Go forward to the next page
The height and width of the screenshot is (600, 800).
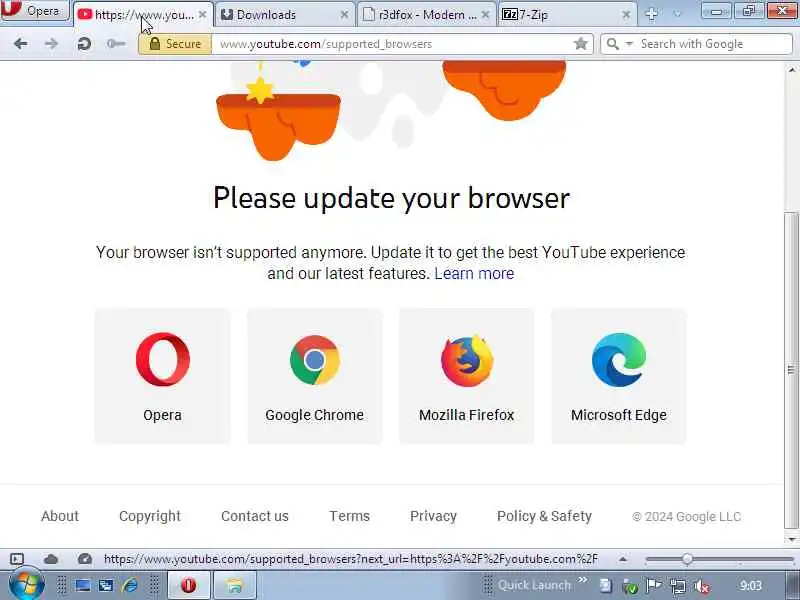click(x=52, y=44)
